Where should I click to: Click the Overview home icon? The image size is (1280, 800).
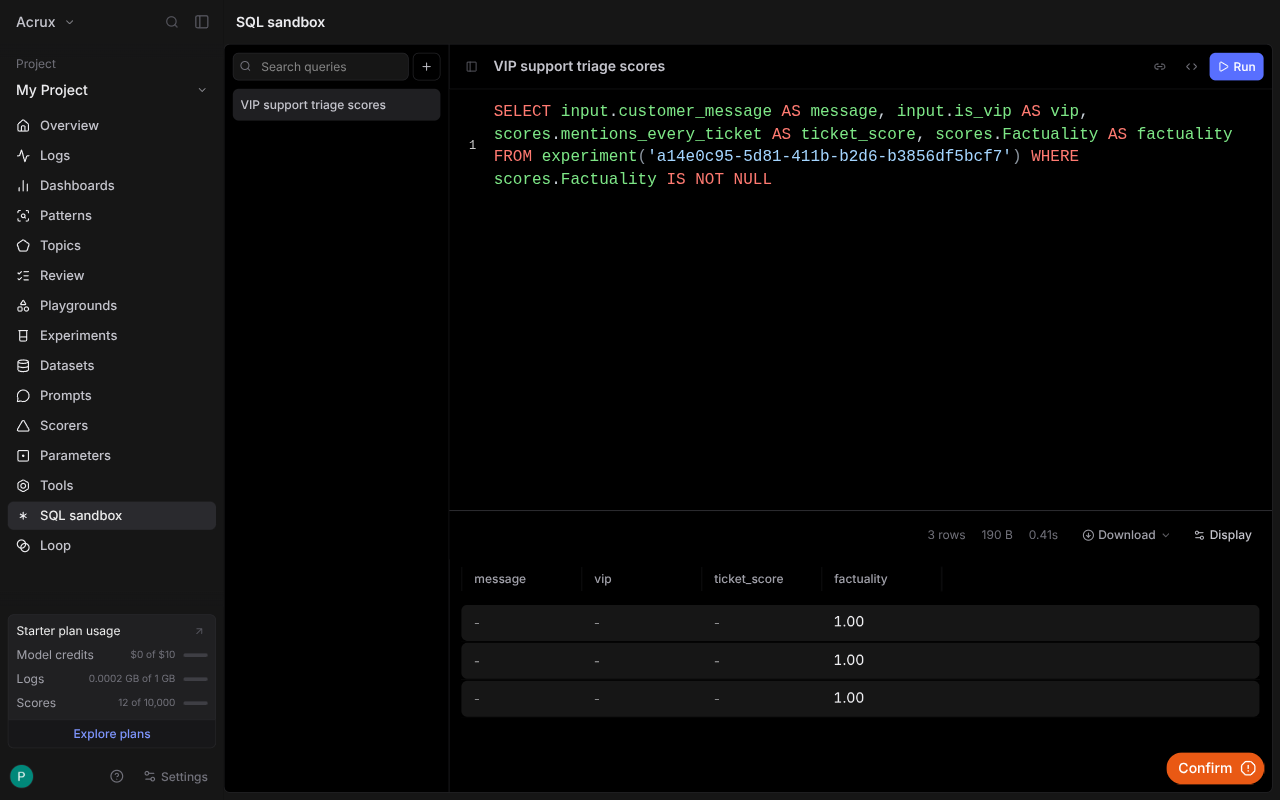[23, 125]
